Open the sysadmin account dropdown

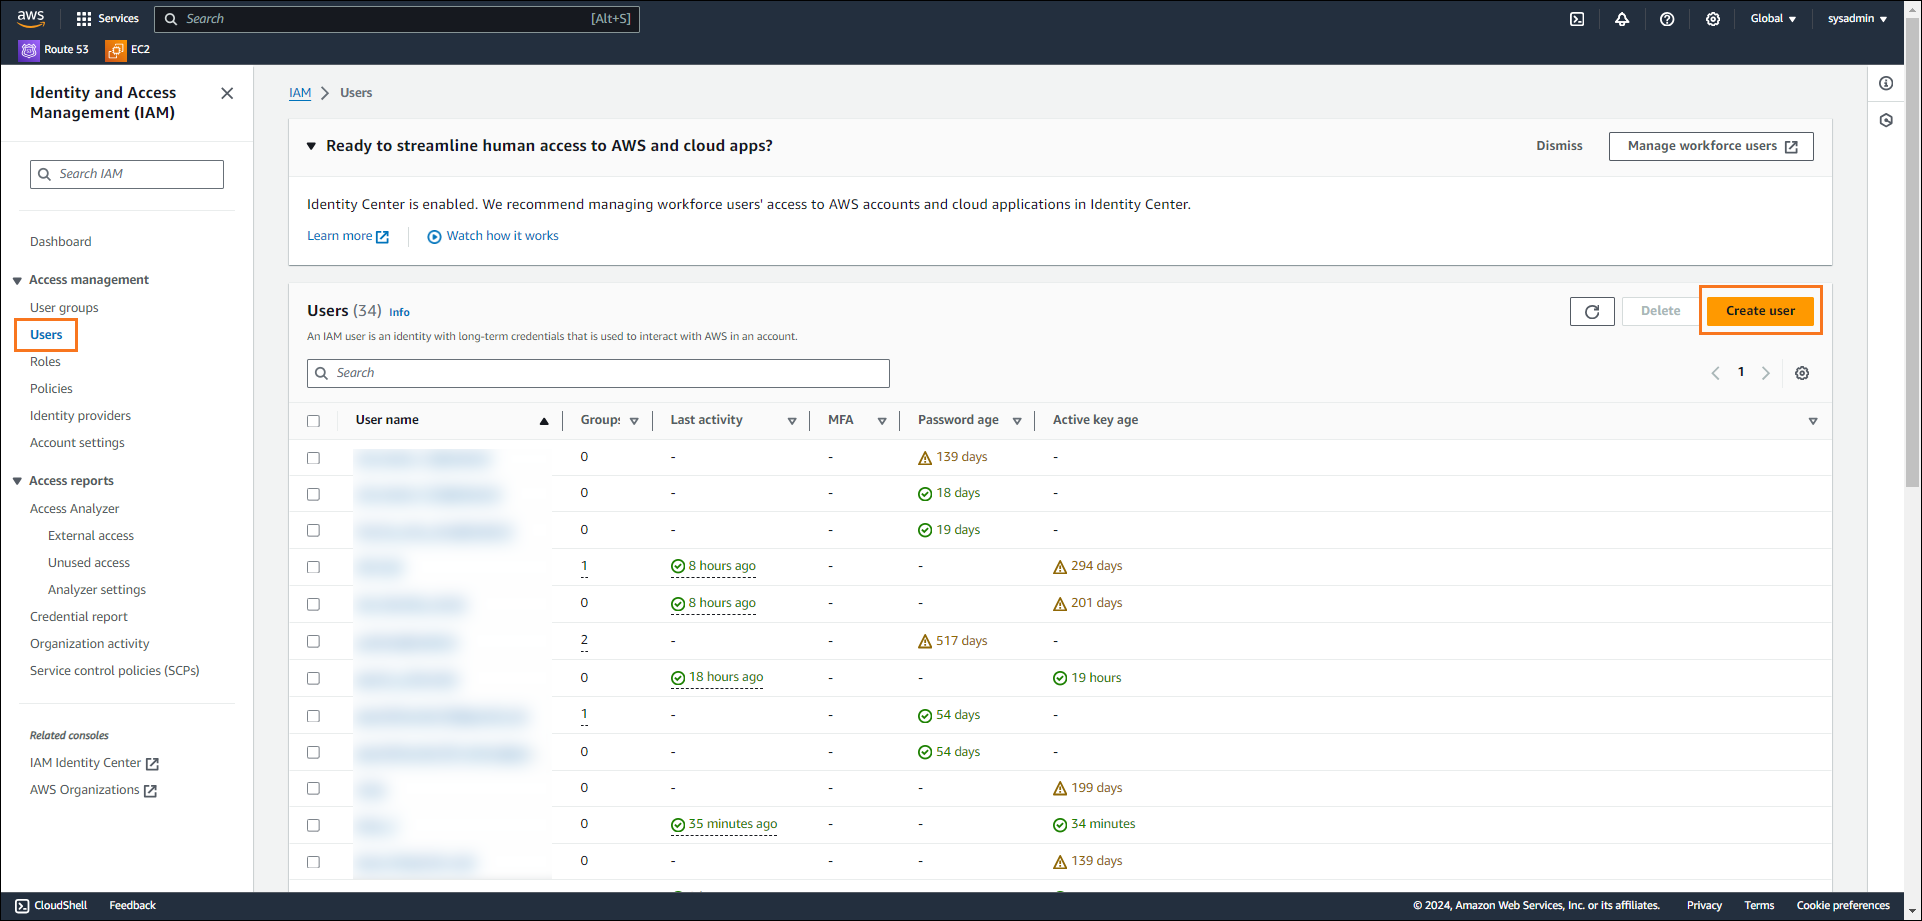click(1857, 19)
